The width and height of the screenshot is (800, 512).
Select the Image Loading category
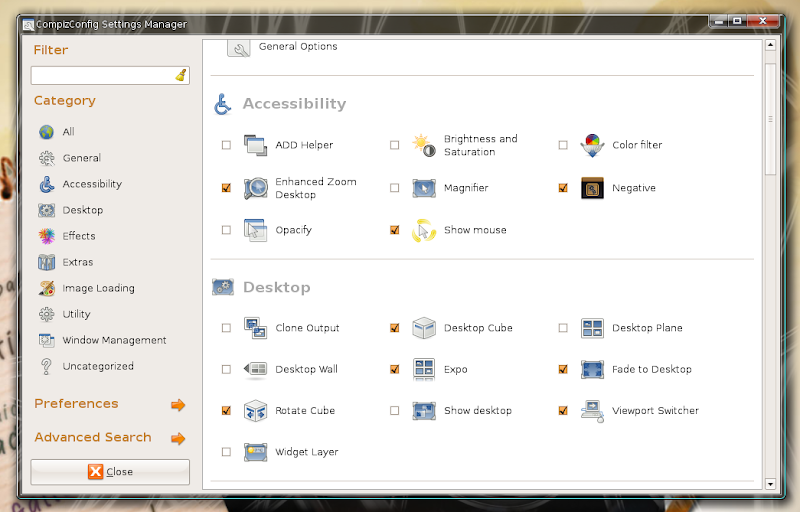click(x=87, y=288)
